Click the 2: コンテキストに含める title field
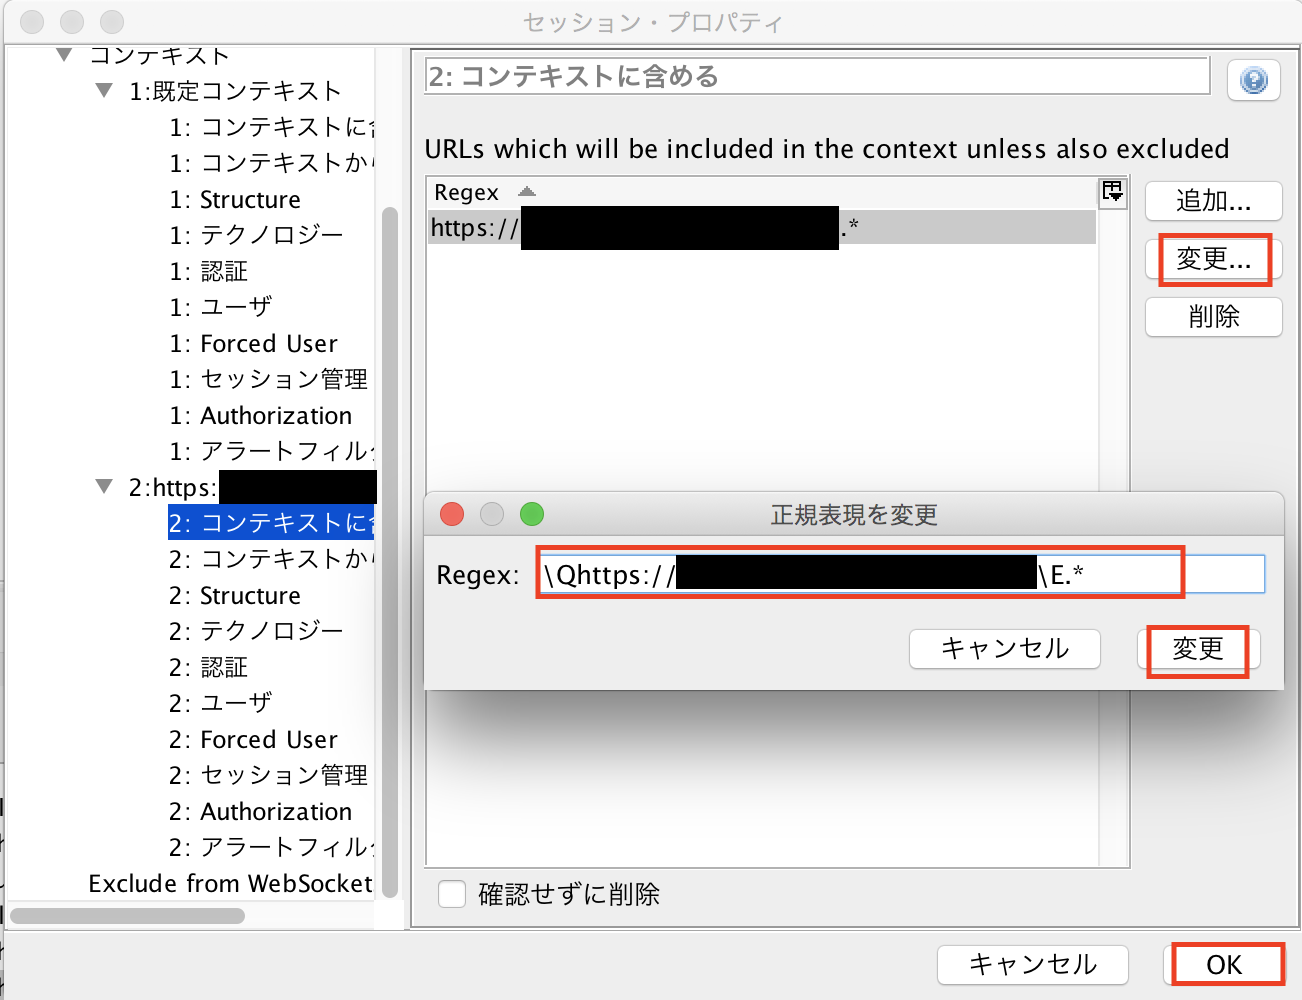The image size is (1302, 1000). click(817, 76)
